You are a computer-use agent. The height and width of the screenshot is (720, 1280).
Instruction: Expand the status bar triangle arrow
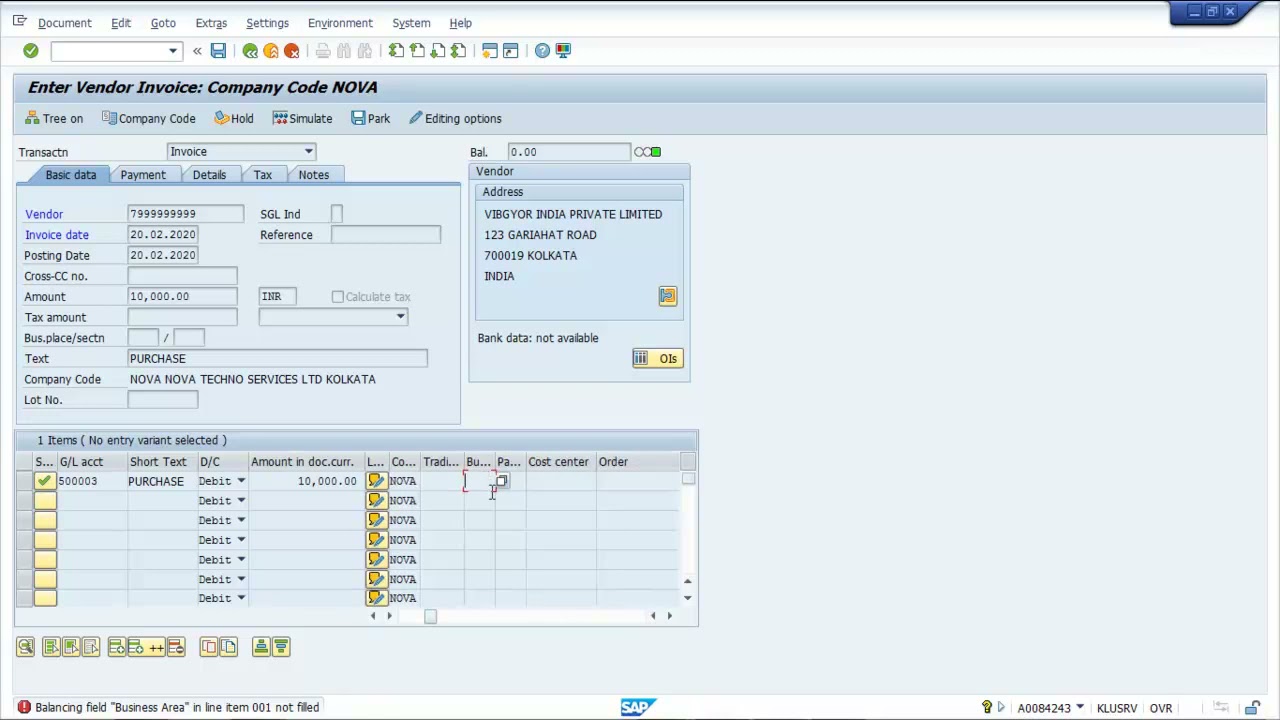(x=1001, y=708)
